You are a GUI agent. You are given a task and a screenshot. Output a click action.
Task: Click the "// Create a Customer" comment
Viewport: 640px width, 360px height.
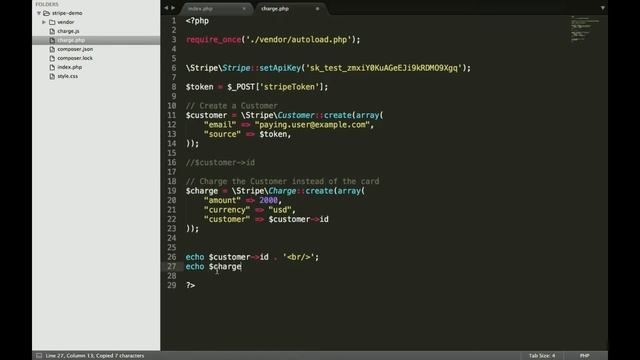pos(232,106)
